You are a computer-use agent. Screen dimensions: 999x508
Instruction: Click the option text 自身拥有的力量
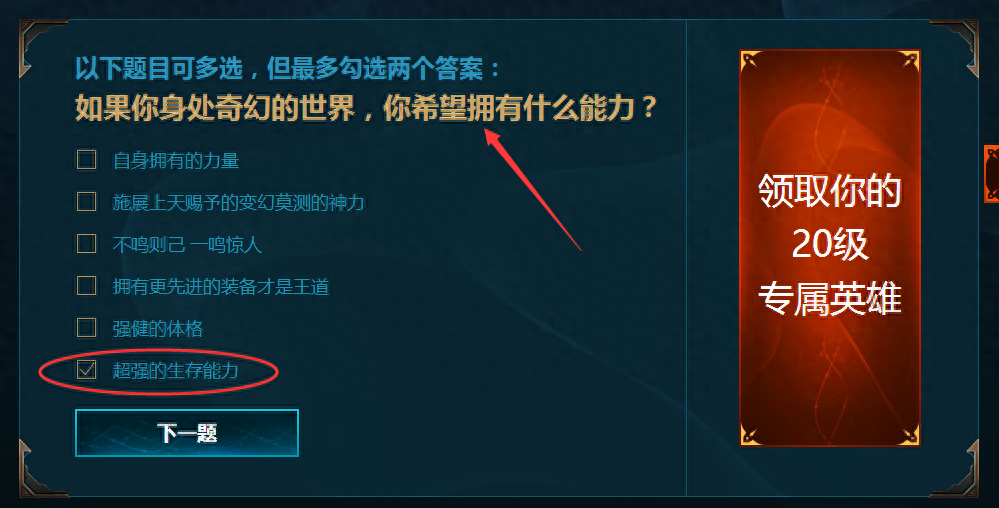click(176, 160)
